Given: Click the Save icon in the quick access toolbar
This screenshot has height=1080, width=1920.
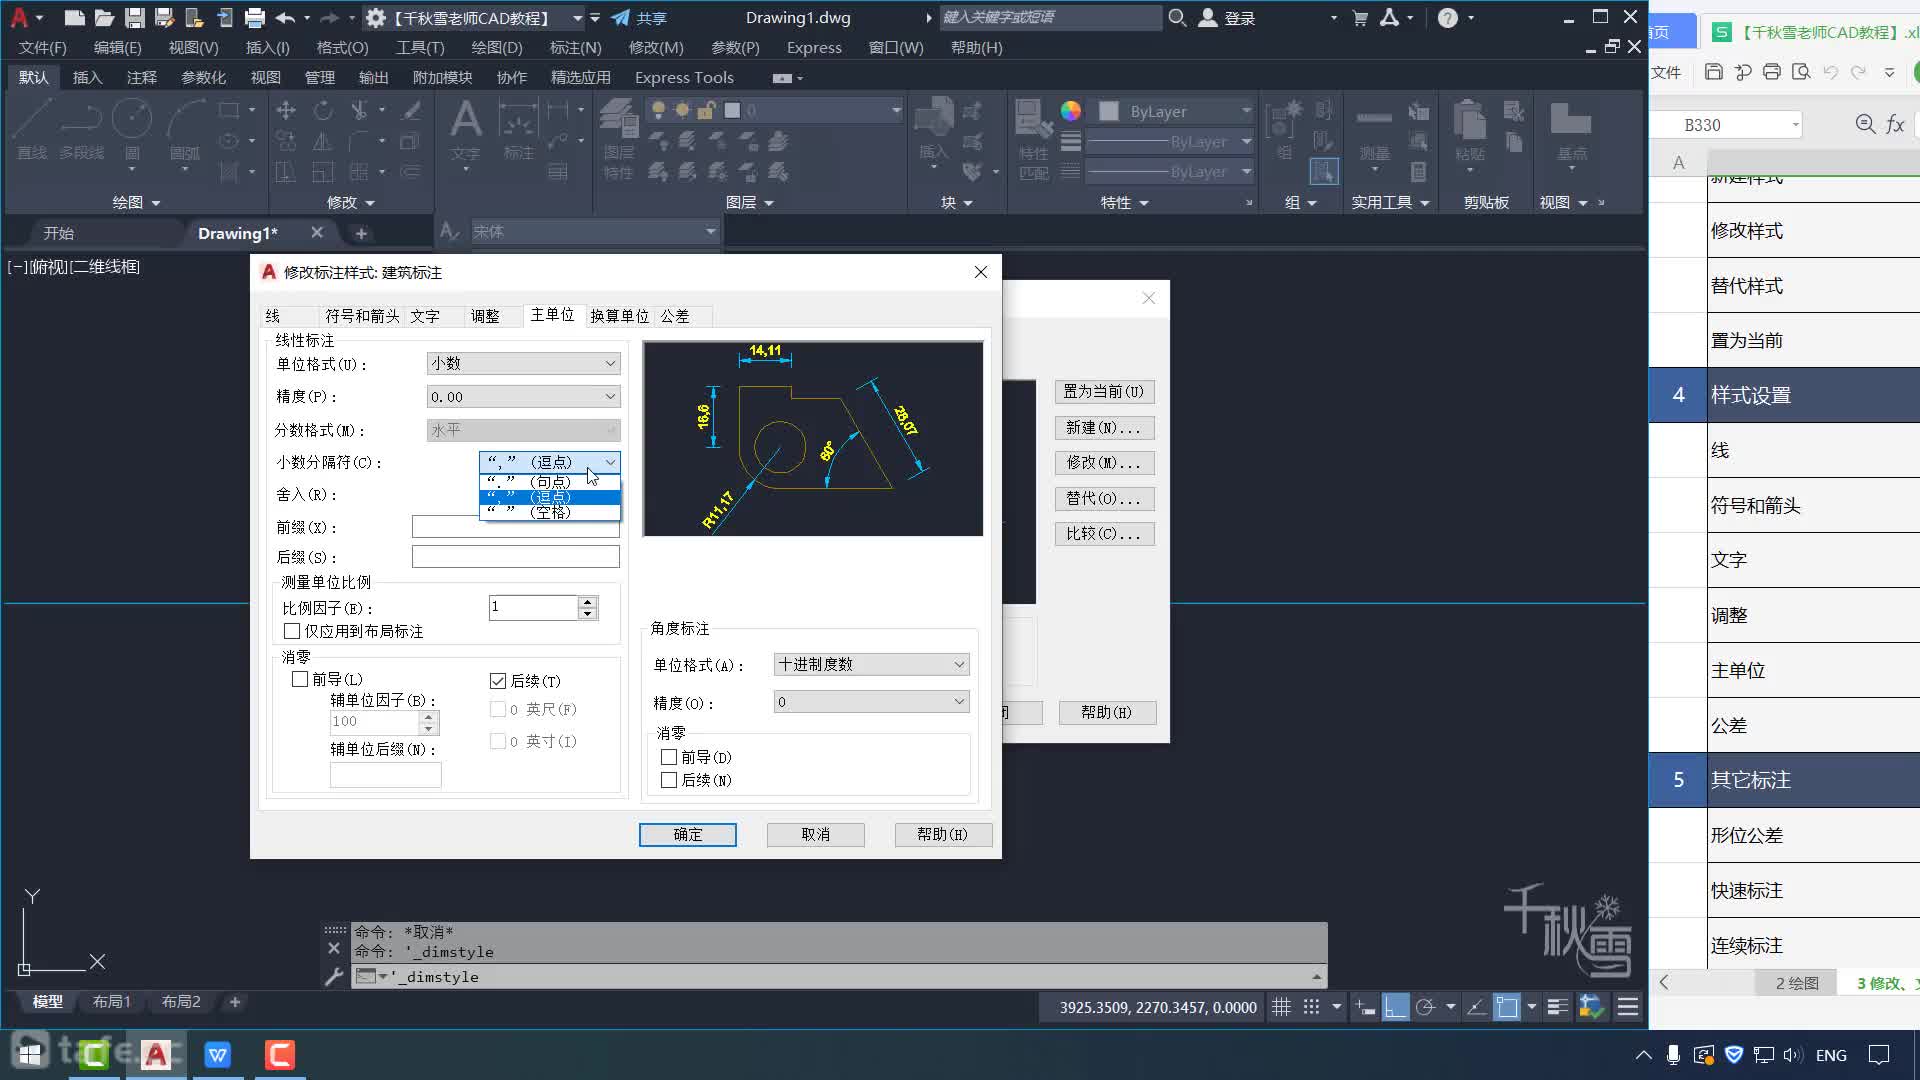Looking at the screenshot, I should point(134,17).
